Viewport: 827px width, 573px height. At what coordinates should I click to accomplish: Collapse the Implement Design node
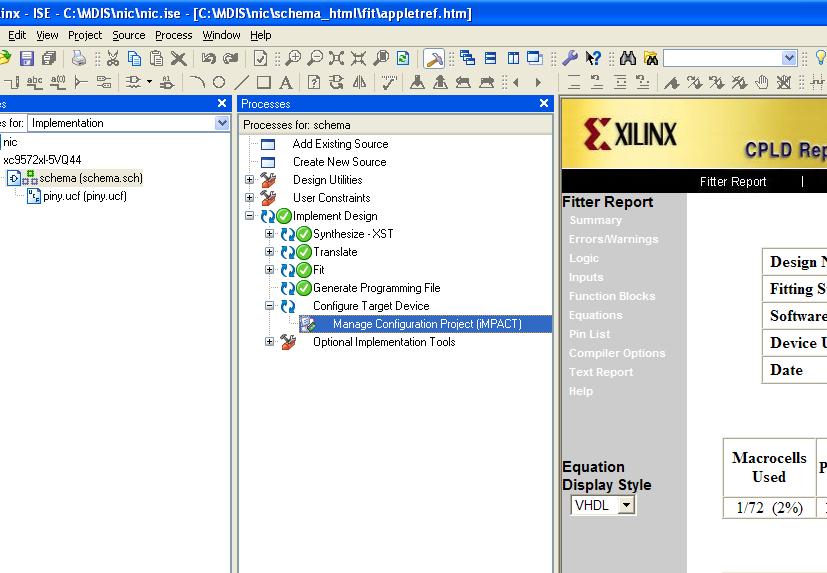point(250,216)
